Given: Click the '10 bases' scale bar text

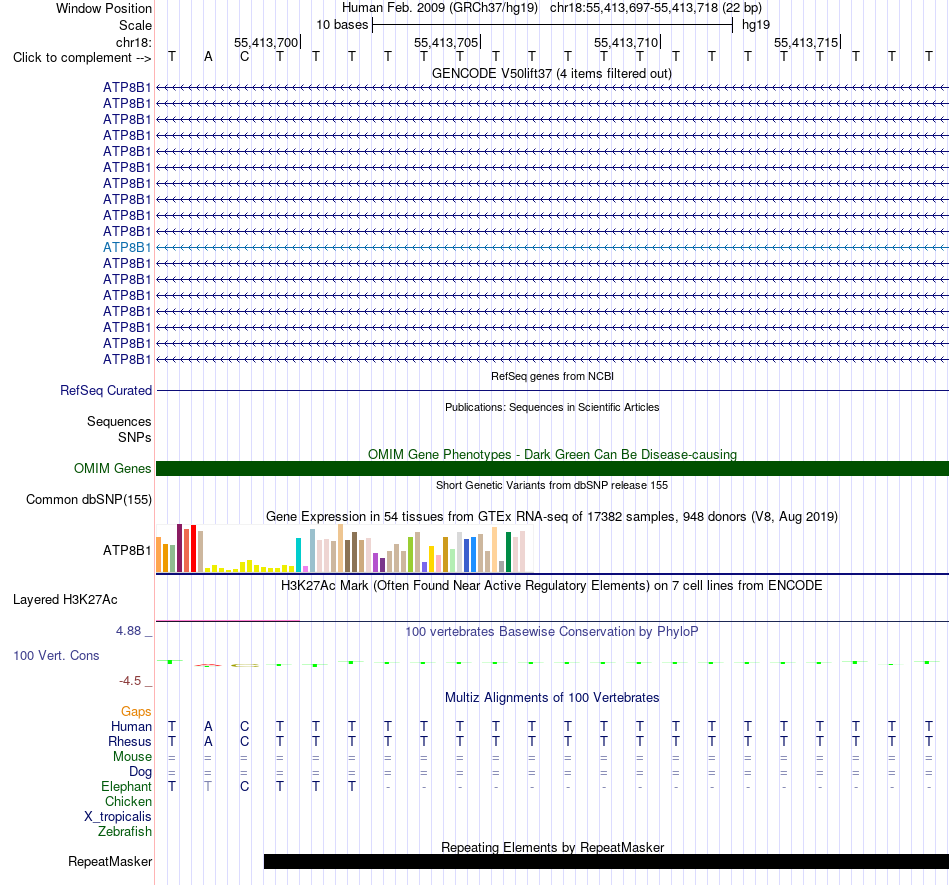Looking at the screenshot, I should [342, 25].
